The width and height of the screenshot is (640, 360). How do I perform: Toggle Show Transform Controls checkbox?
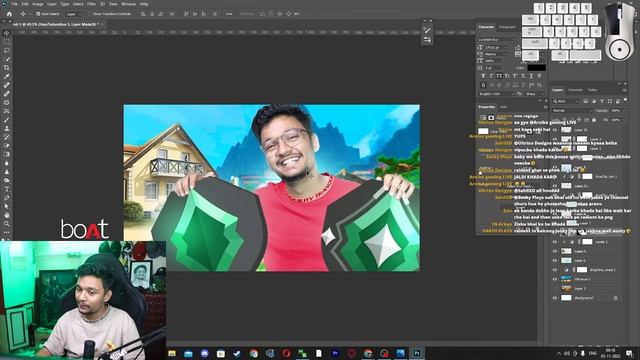click(x=90, y=14)
